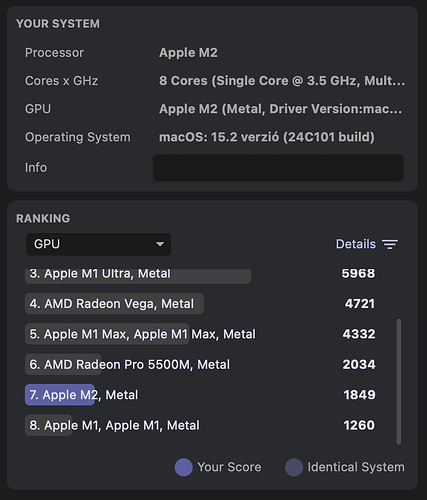This screenshot has width=427, height=500.
Task: Click the 1849 score value for Apple M2
Action: tap(359, 395)
